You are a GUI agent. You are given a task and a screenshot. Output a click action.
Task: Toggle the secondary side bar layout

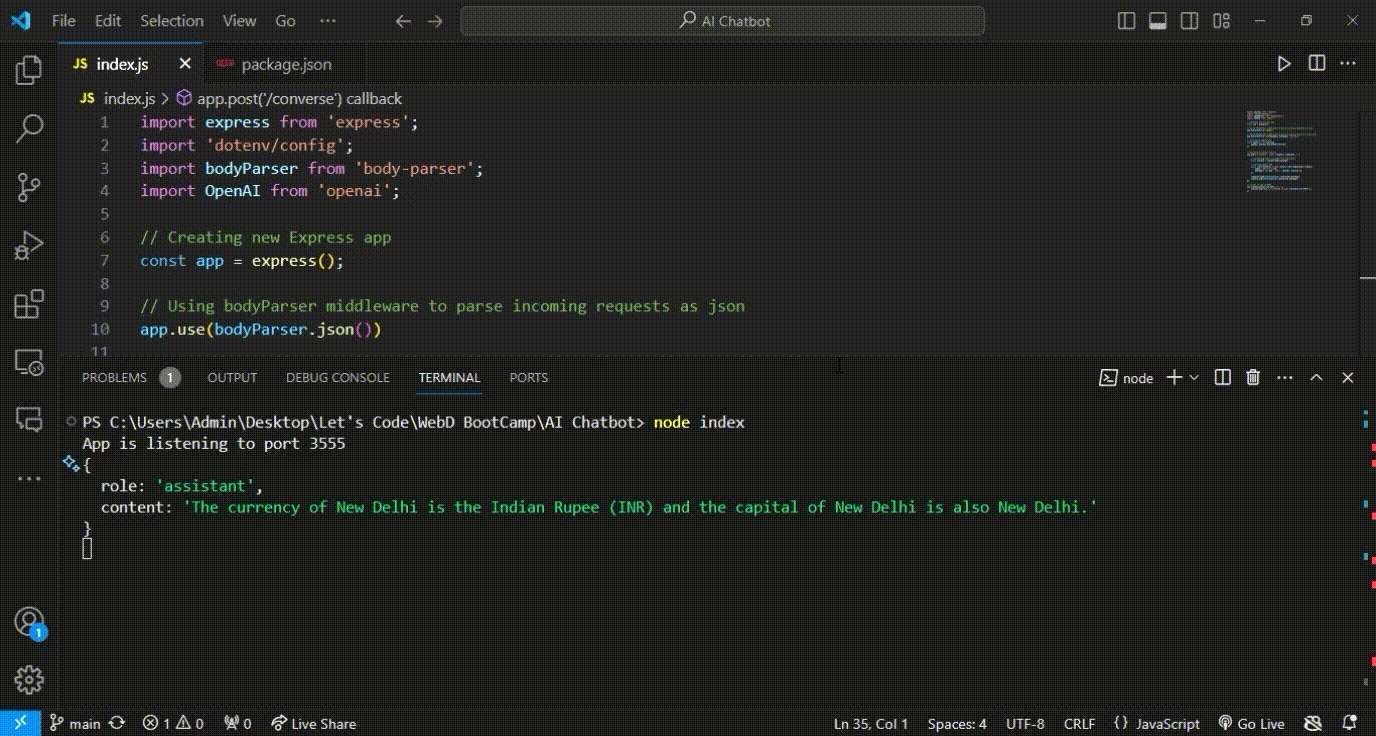coord(1189,21)
